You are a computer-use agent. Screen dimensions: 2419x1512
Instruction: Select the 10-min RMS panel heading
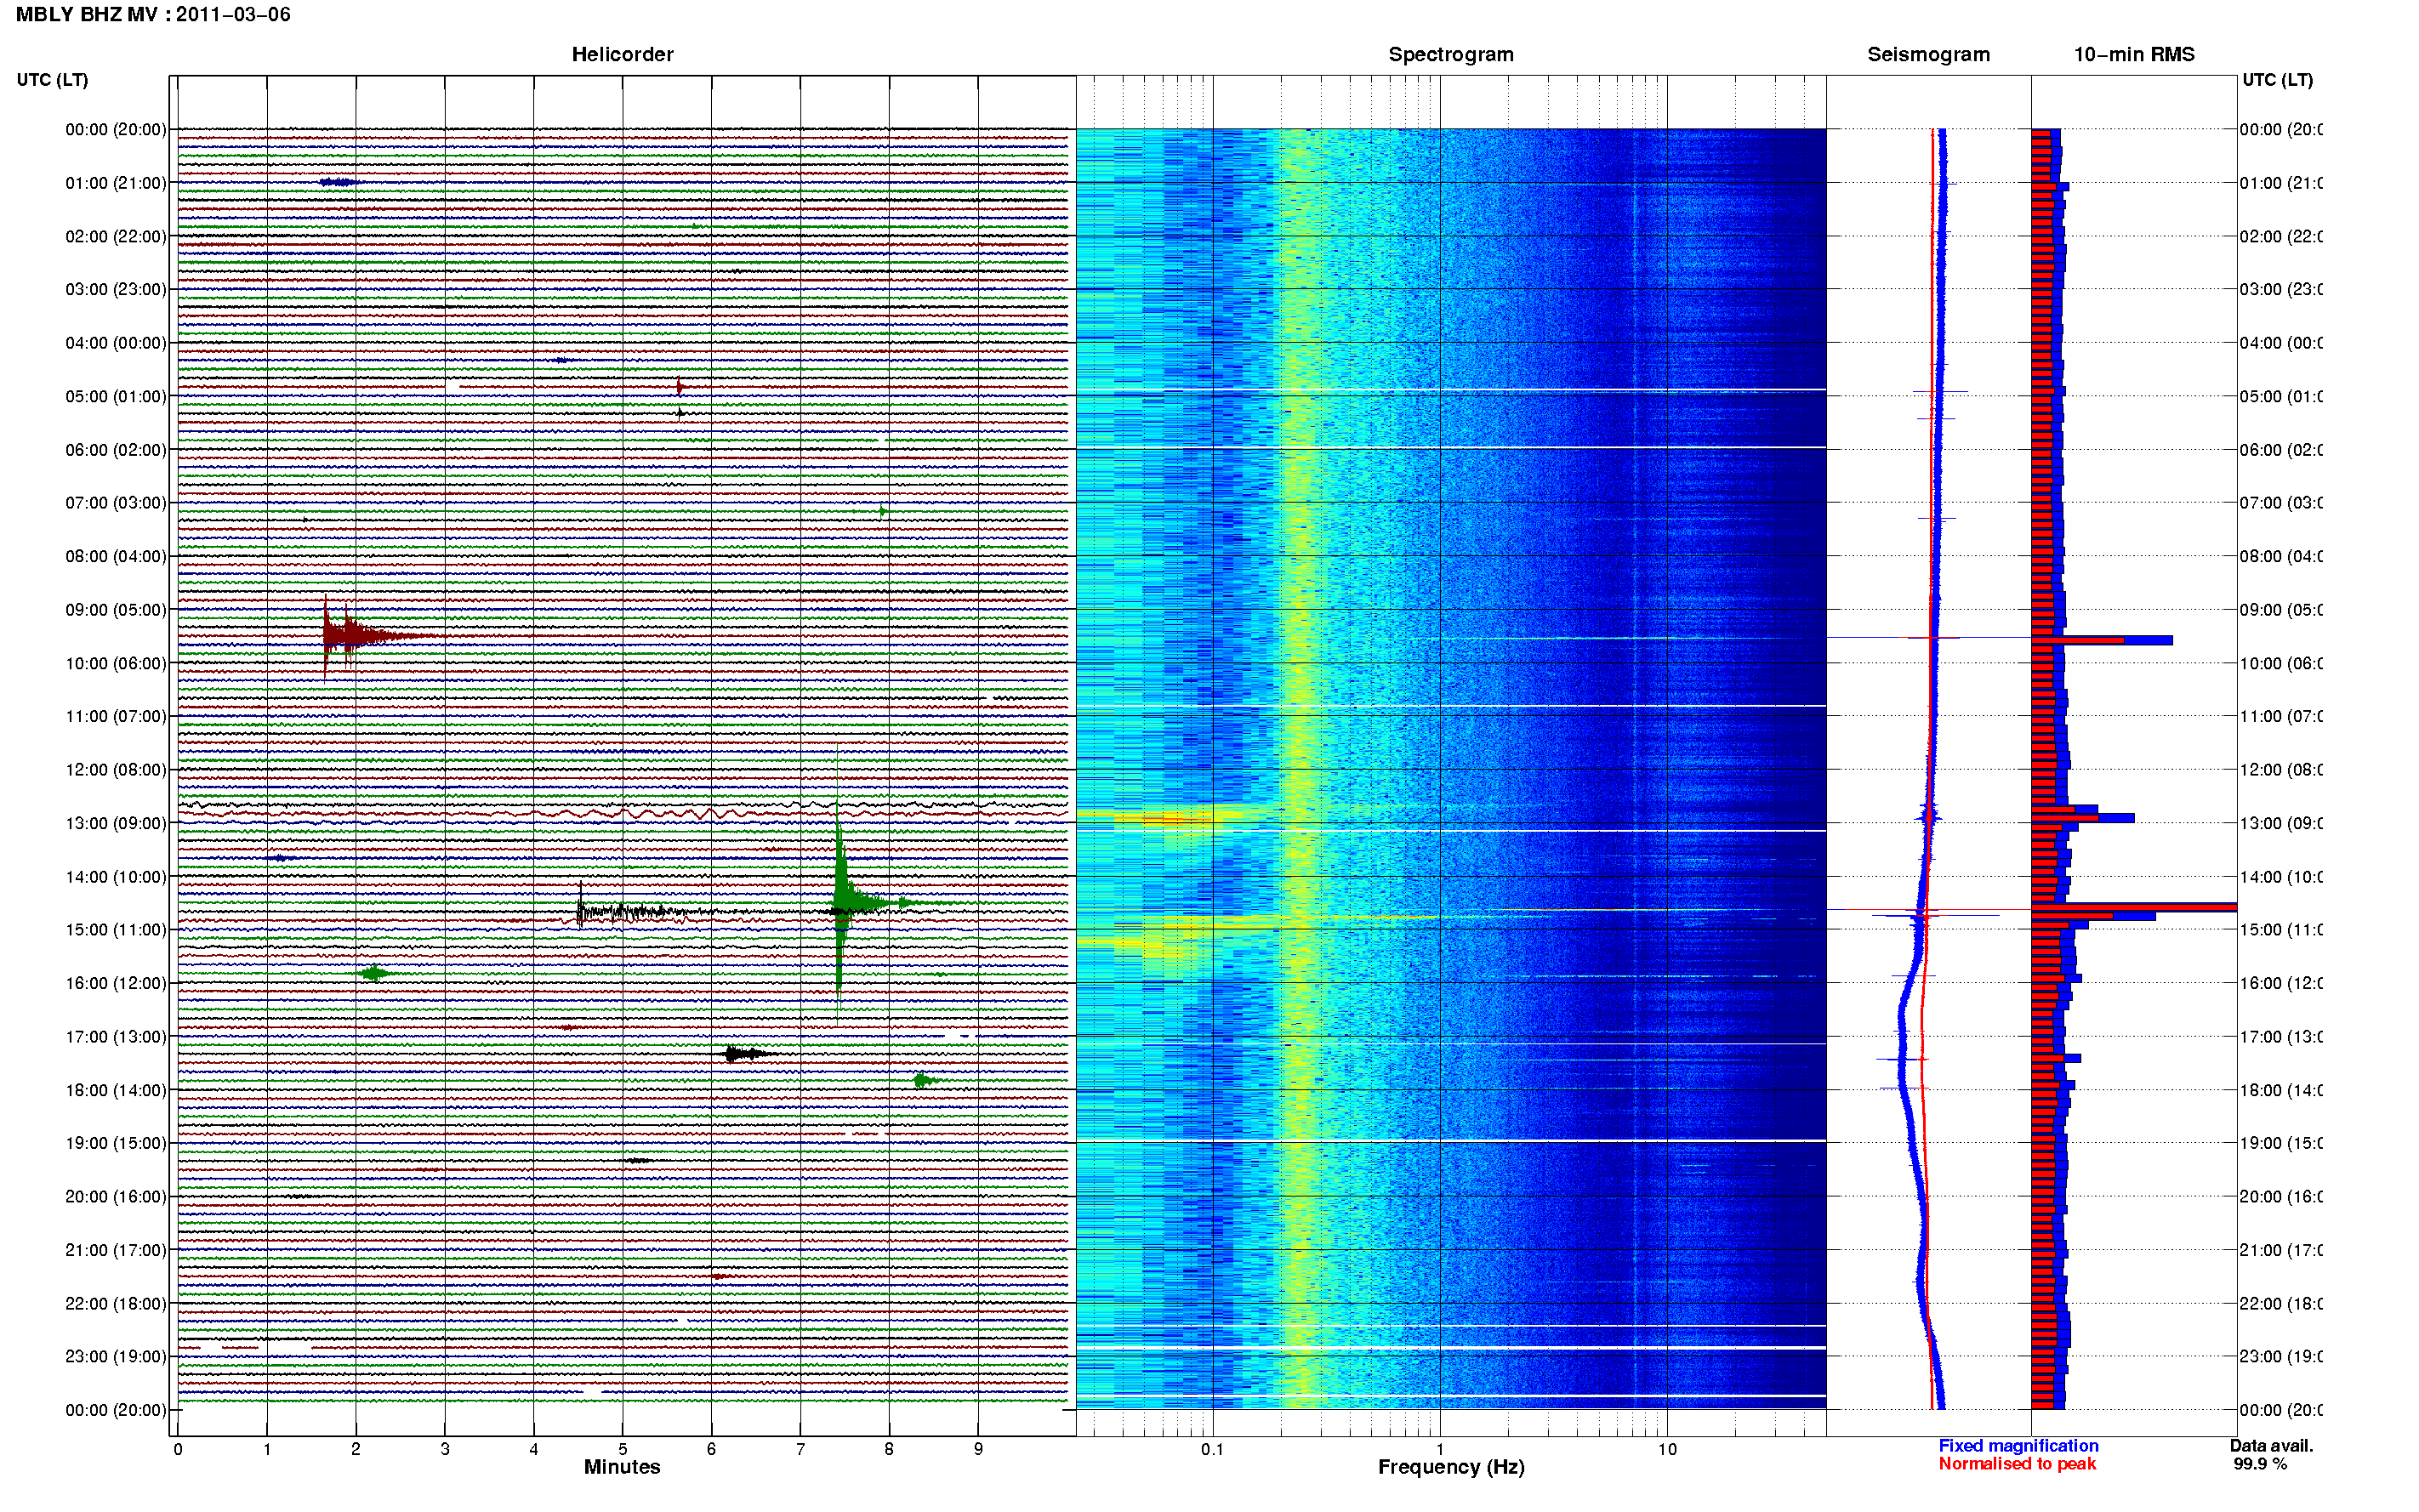[x=2134, y=55]
